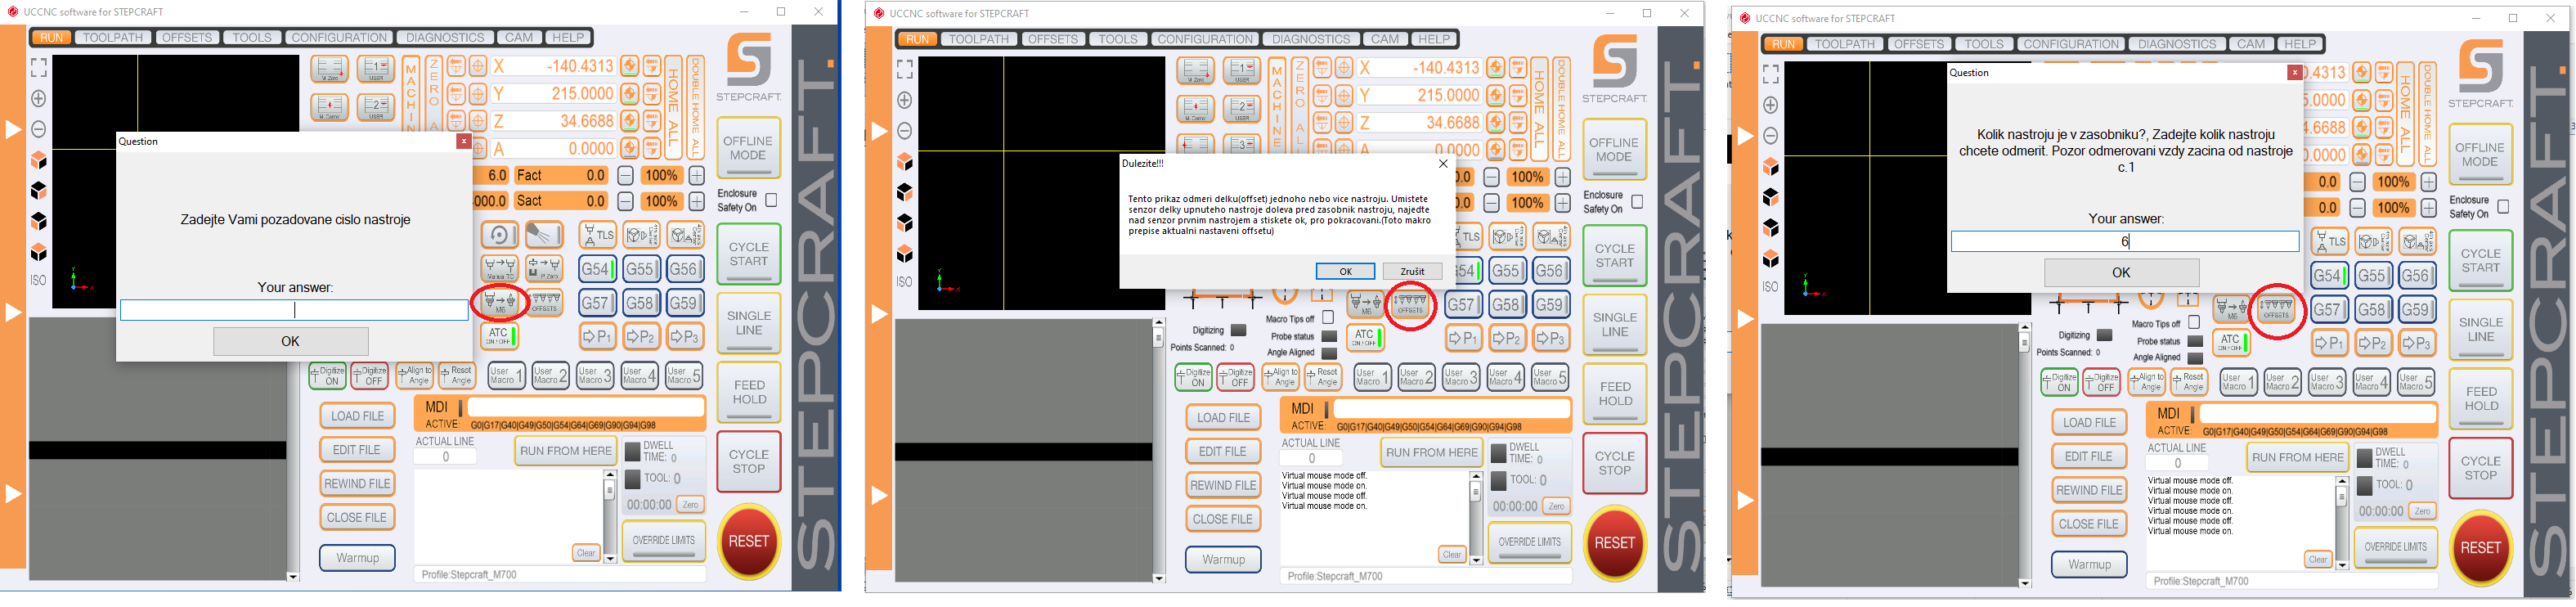Screen dimensions: 2576x607
Task: Click the P3 park position button in left window
Action: pos(685,337)
